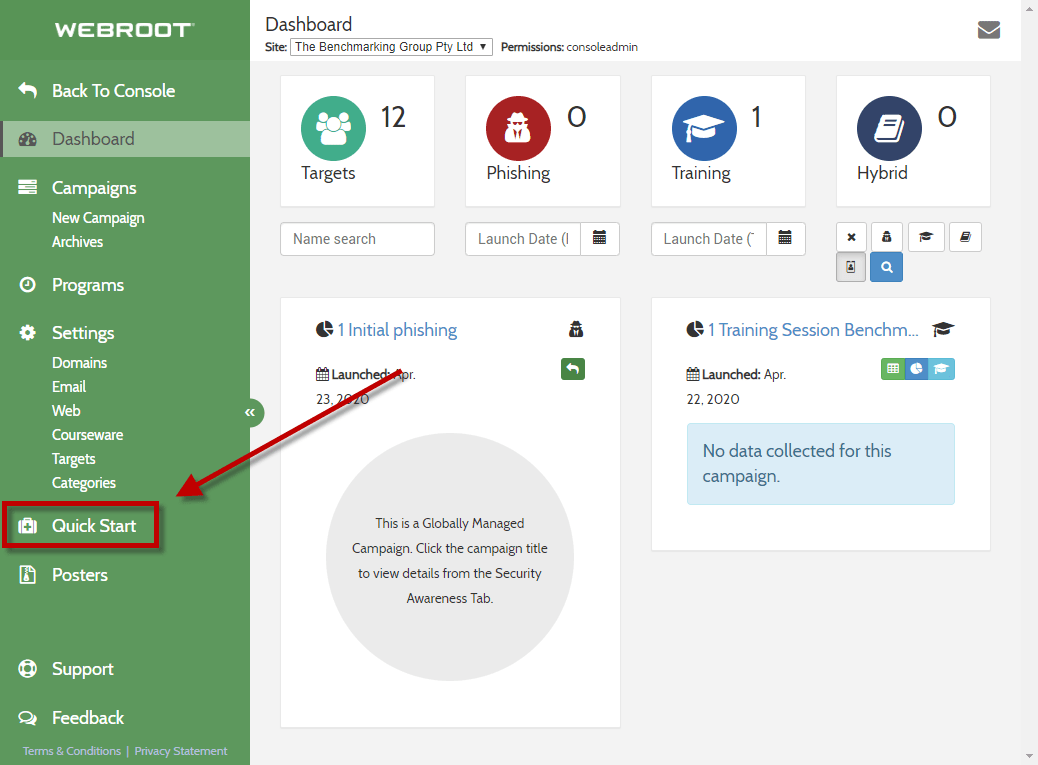Viewport: 1038px width, 765px height.
Task: Click the Back To Console arrow icon
Action: (x=27, y=90)
